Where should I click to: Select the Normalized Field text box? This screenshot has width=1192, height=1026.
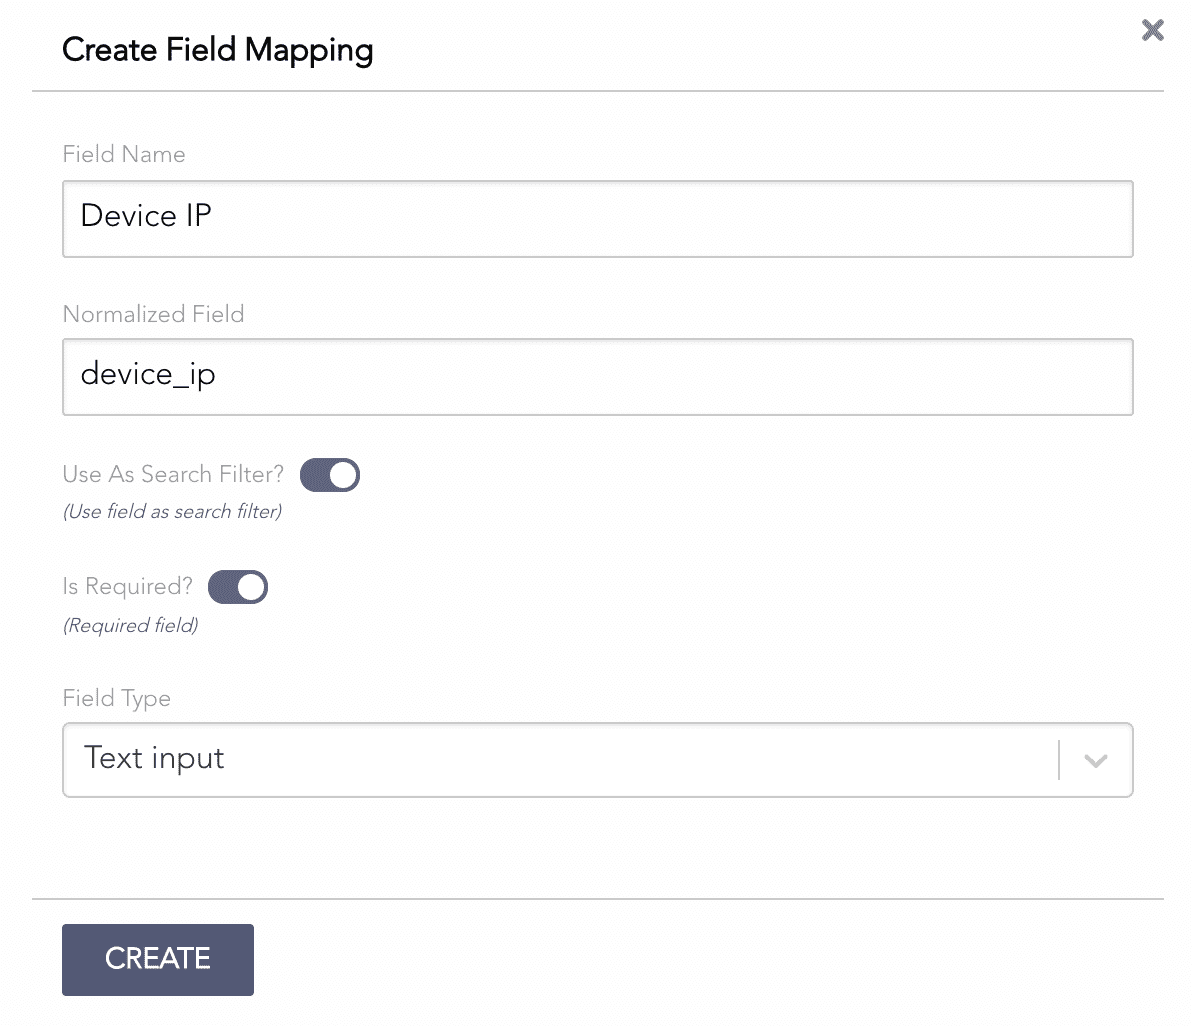pyautogui.click(x=597, y=377)
